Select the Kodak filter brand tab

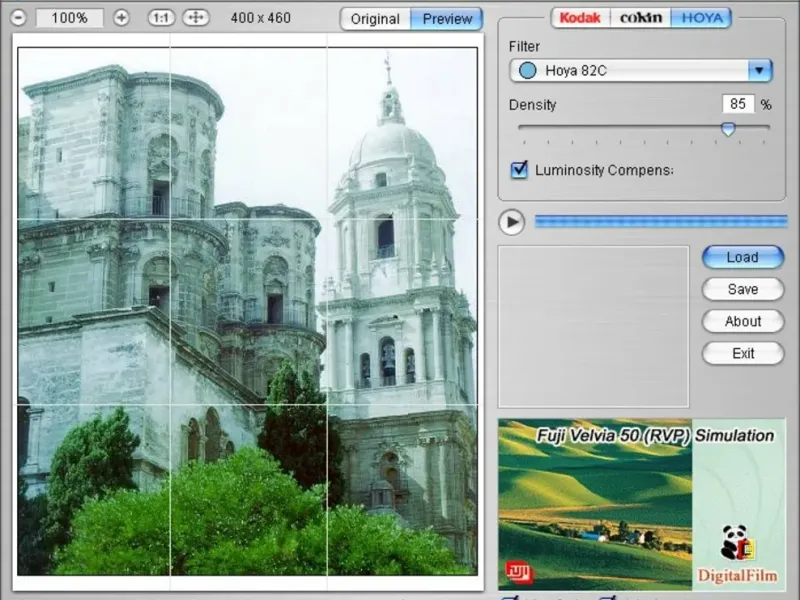coord(580,18)
